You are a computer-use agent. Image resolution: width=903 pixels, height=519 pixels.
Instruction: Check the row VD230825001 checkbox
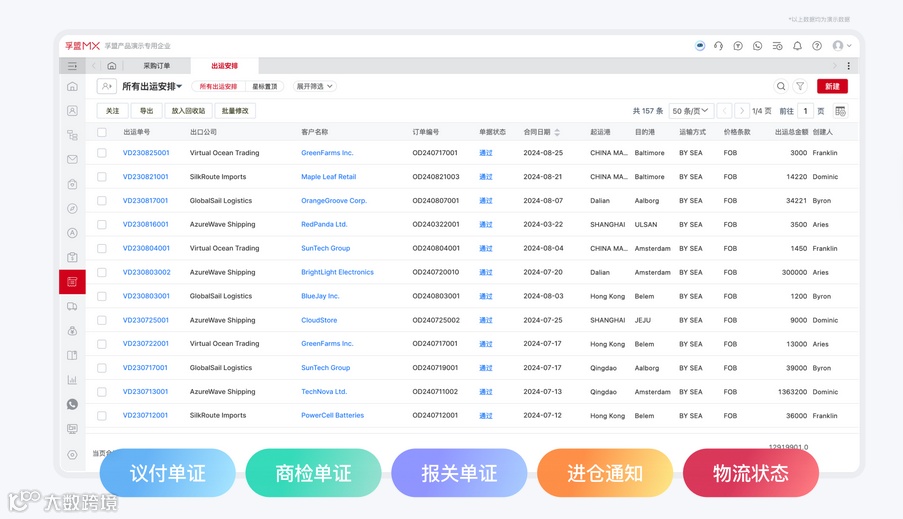[102, 153]
